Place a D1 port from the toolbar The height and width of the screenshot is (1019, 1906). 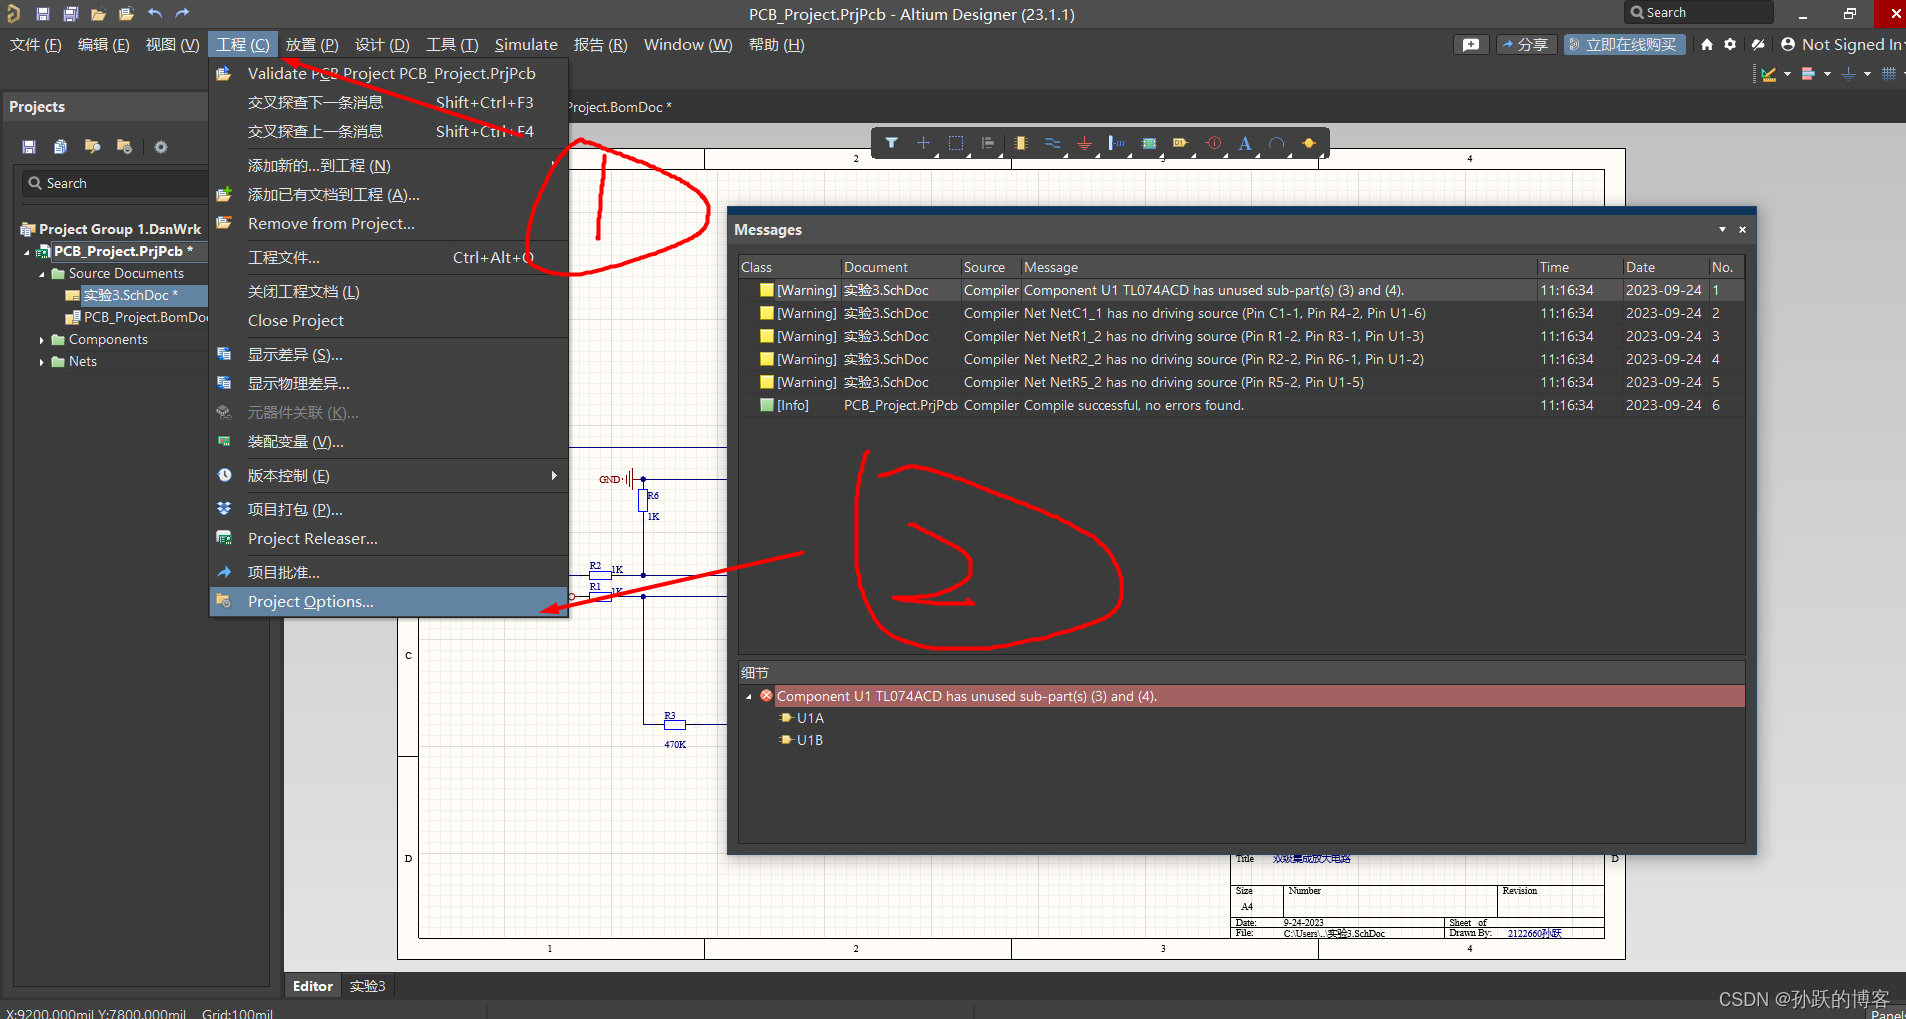coord(1181,143)
